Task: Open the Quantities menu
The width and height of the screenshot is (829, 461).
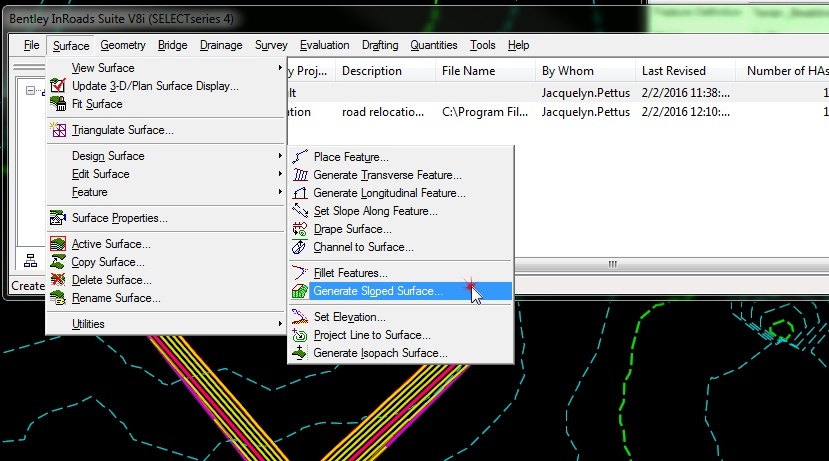Action: tap(434, 45)
